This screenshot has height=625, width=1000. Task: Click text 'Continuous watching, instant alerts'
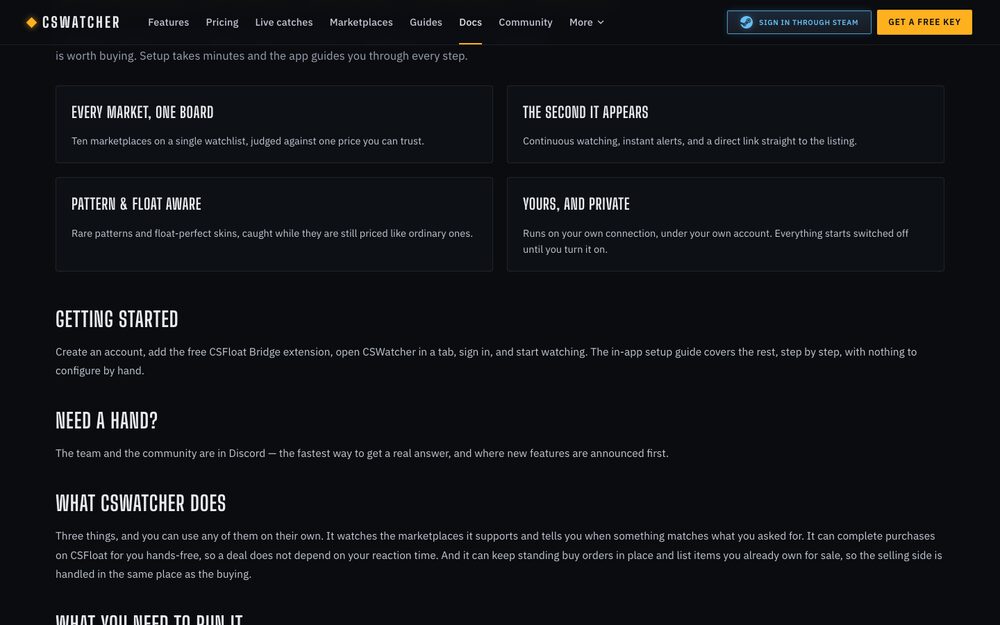coord(603,141)
